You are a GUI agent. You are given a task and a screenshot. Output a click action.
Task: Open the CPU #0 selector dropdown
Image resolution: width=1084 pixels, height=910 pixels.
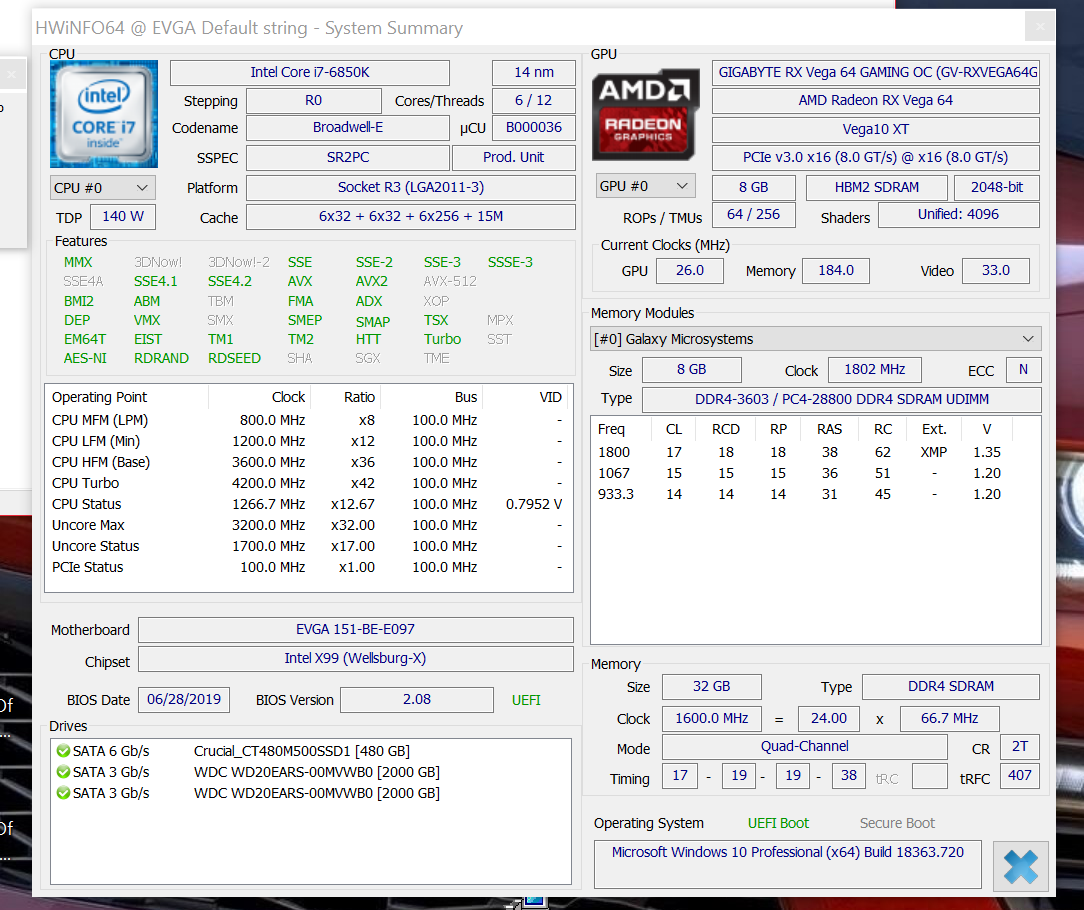[x=102, y=188]
